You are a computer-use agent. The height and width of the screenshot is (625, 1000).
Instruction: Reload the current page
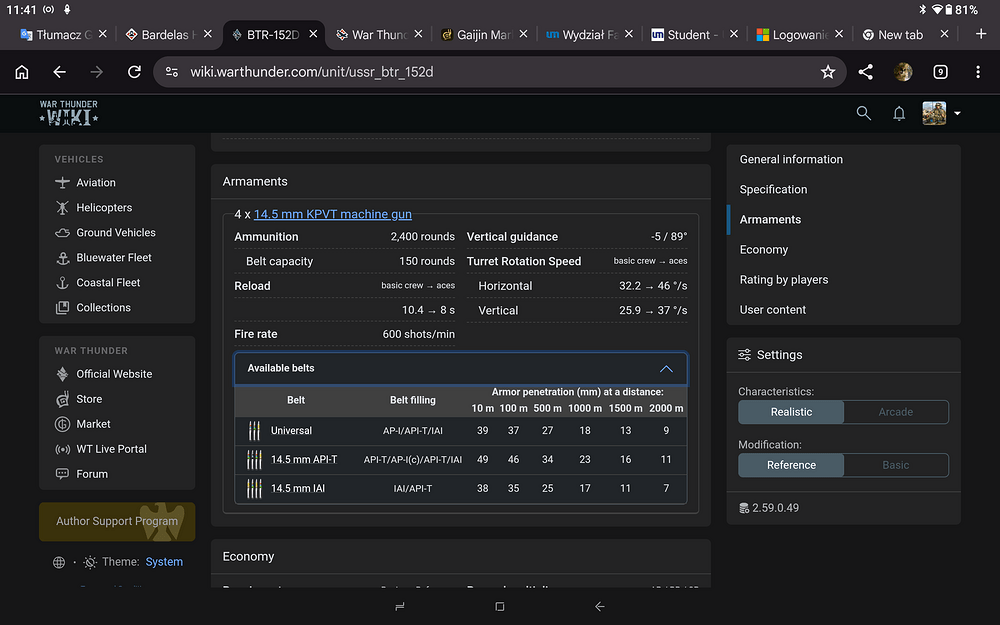pos(134,72)
